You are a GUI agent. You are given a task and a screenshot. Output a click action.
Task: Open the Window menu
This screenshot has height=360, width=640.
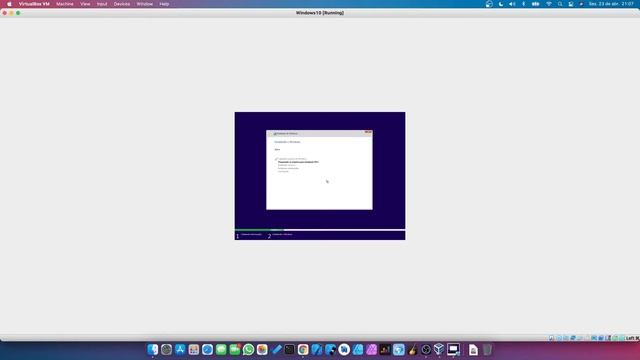[x=144, y=4]
